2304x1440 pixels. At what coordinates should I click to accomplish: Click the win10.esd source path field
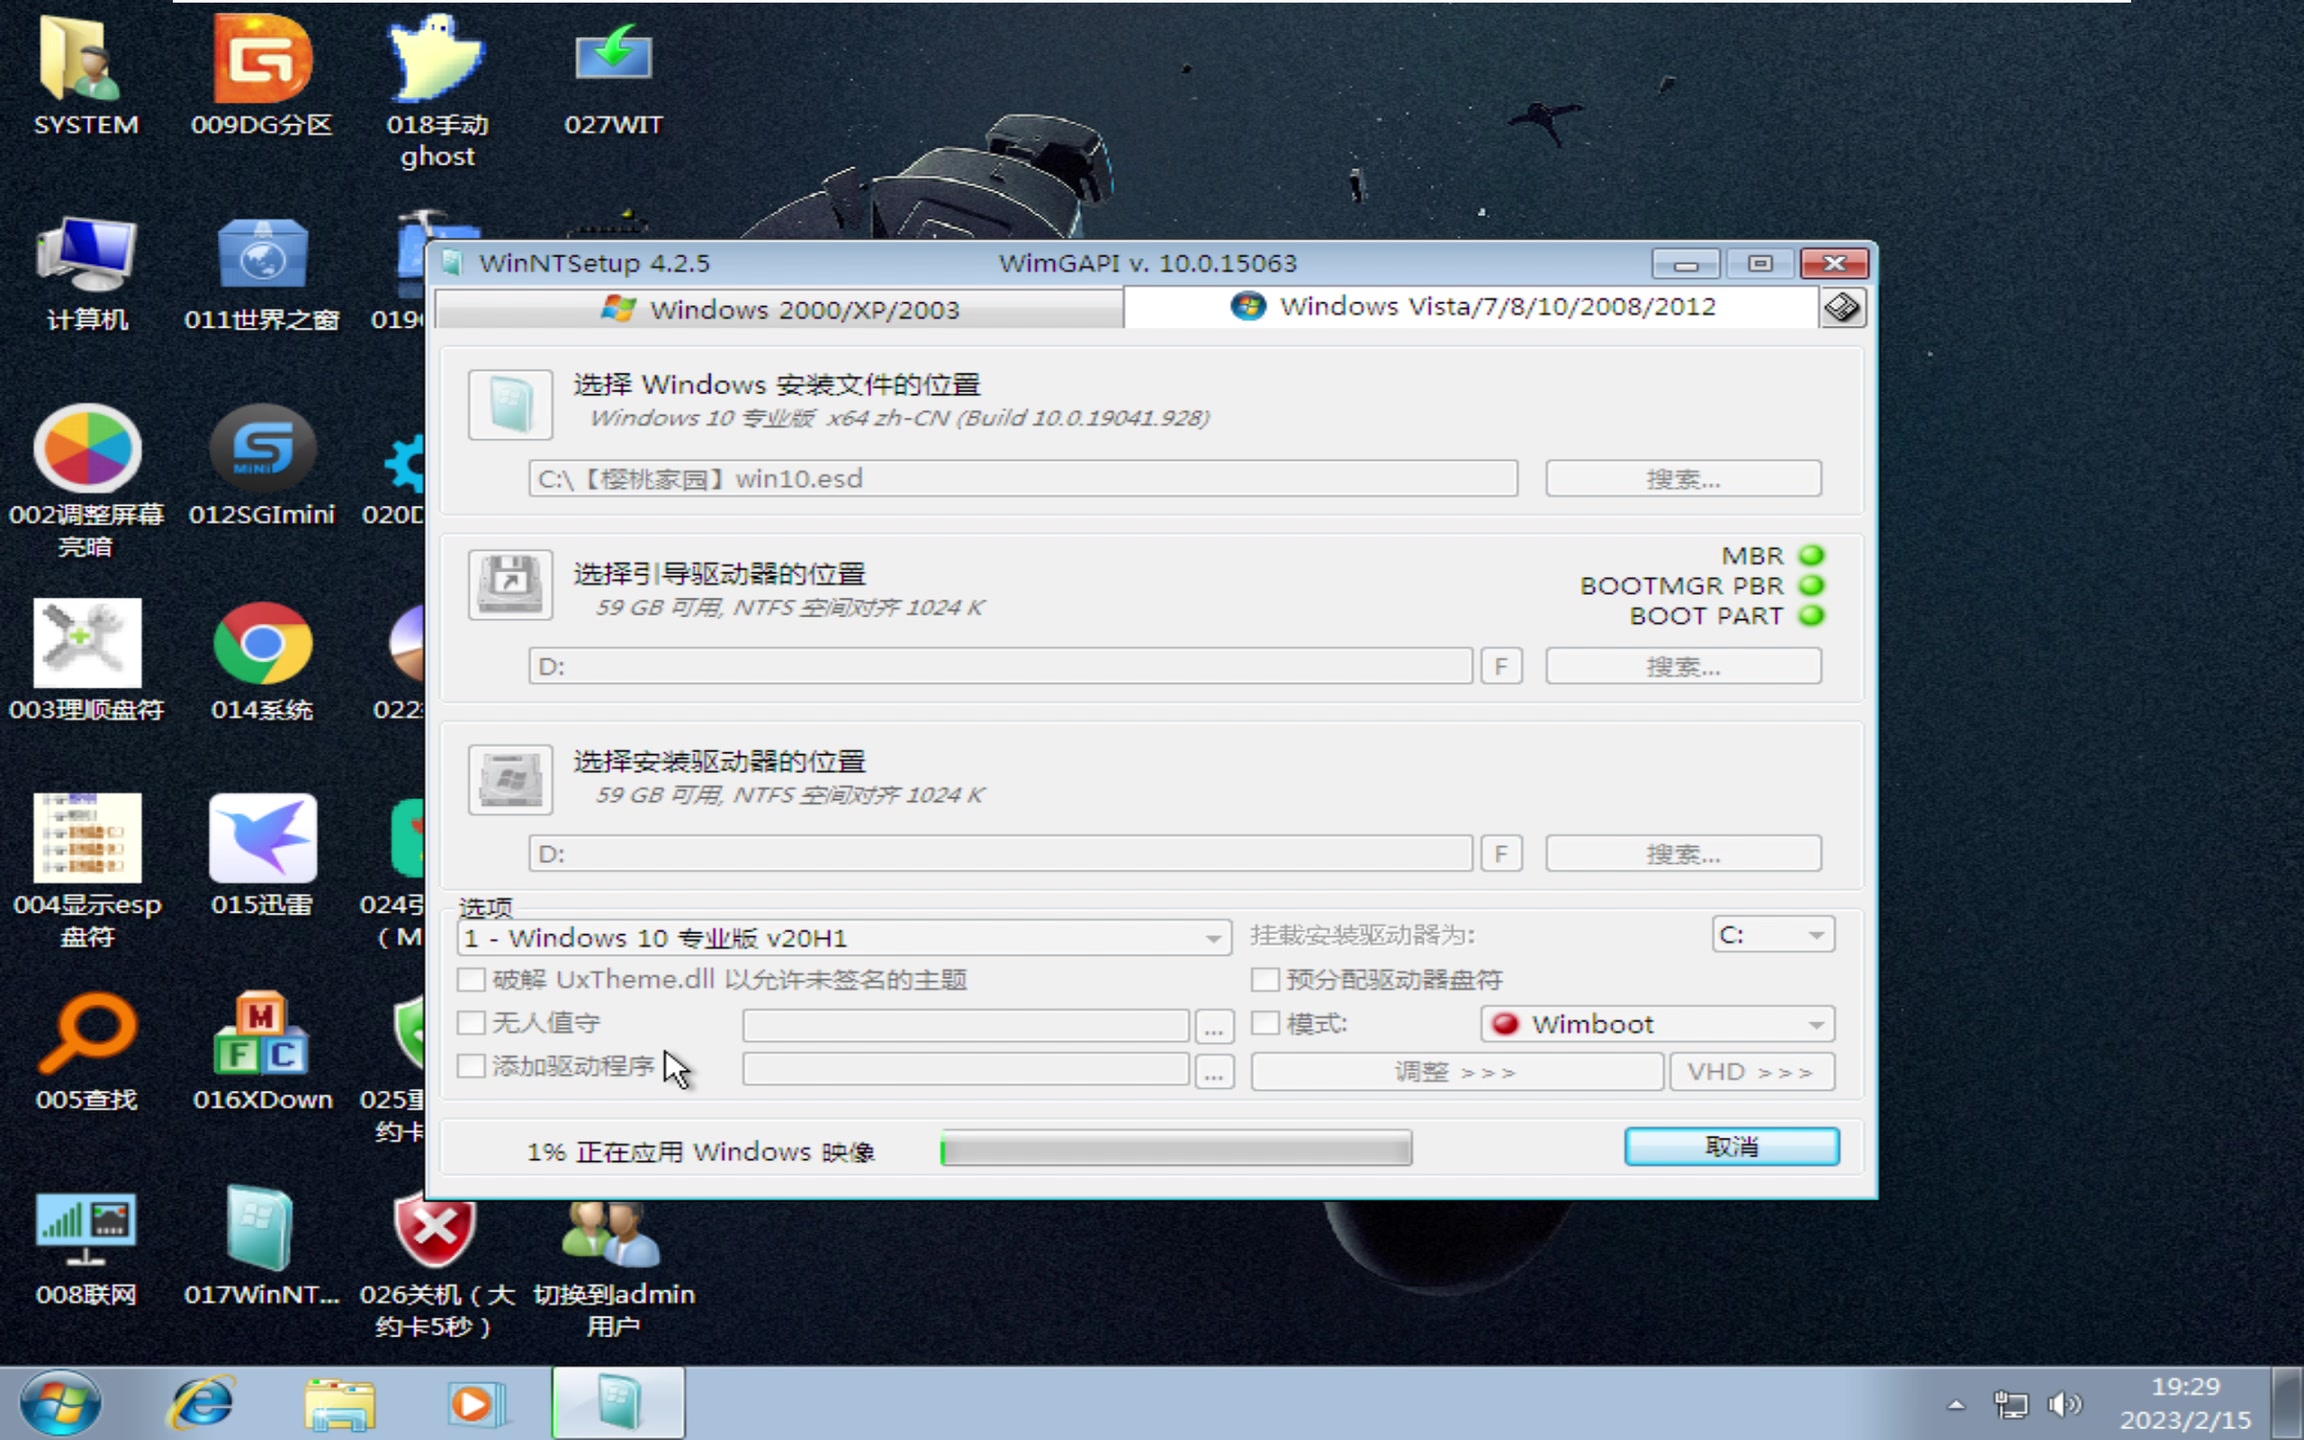[x=1023, y=479]
